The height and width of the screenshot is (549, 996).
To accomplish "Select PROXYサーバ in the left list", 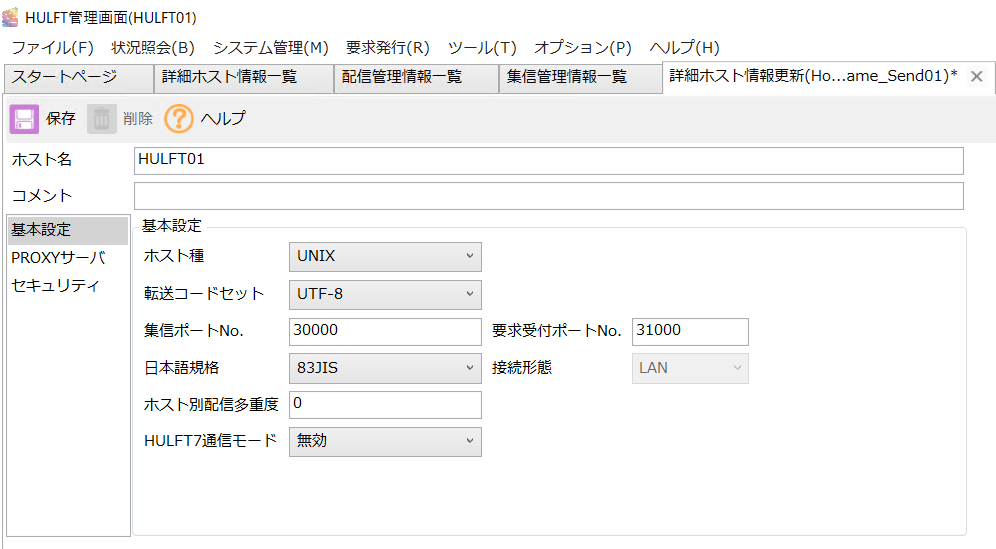I will pos(68,258).
